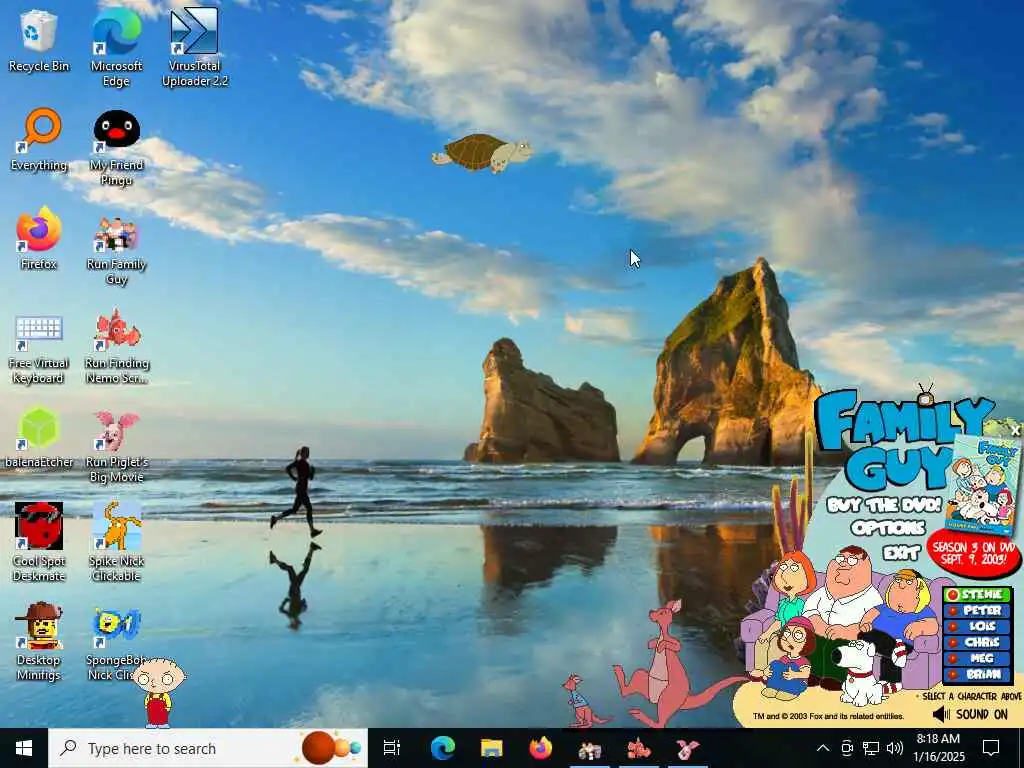Click the Desktop Minifigs shortcut
1024x768 pixels.
click(39, 641)
